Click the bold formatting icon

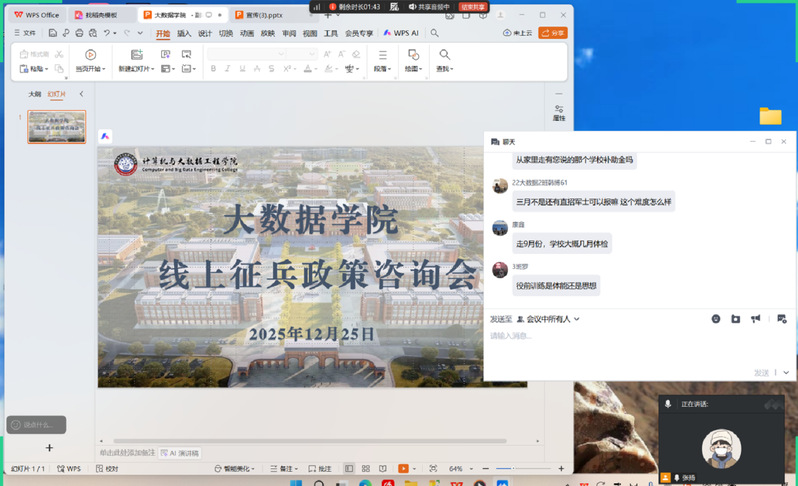[x=213, y=69]
